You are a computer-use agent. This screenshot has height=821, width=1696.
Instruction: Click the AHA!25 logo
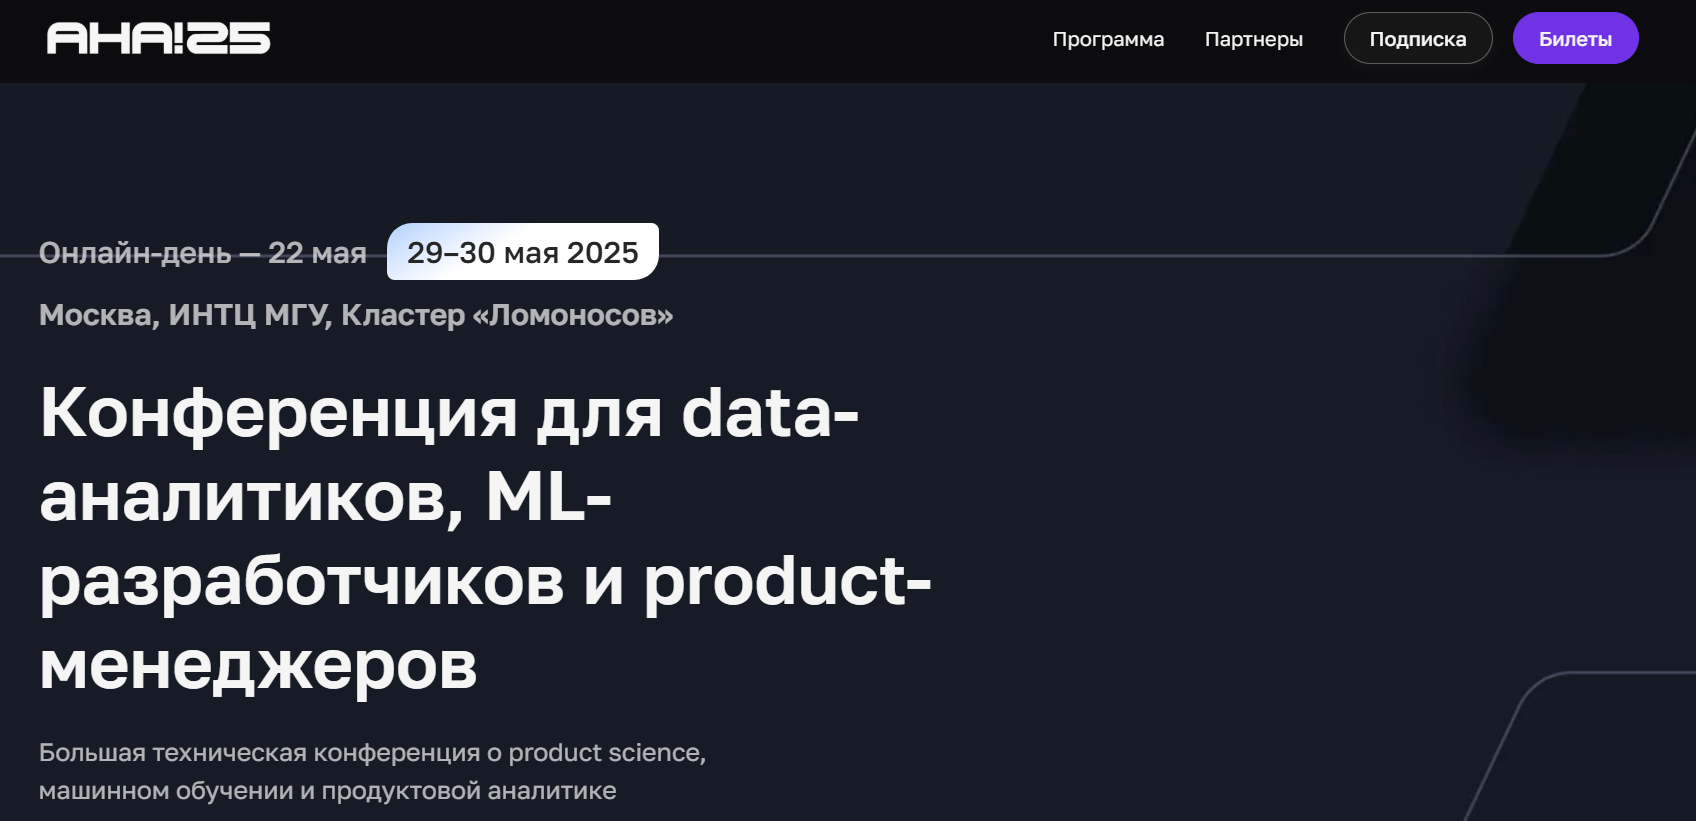point(158,38)
